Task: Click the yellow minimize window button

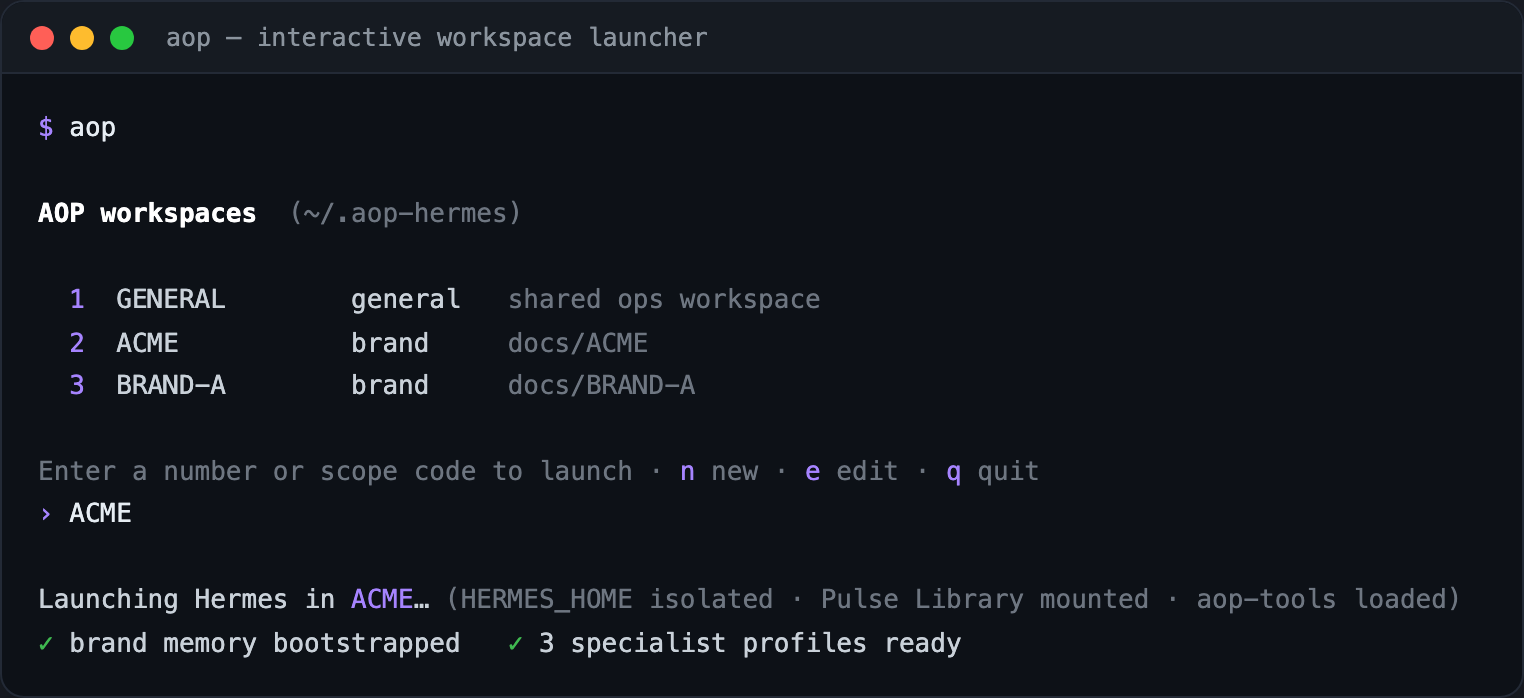Action: point(82,38)
